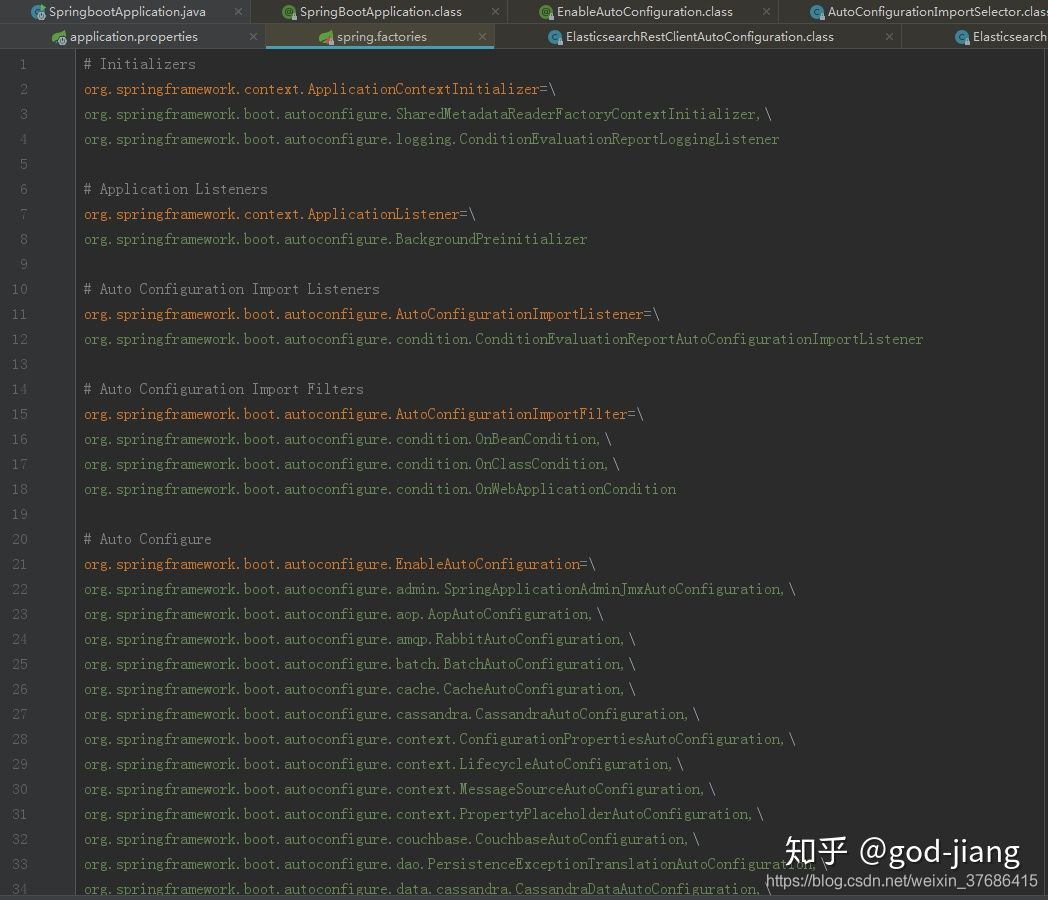Click SpringApplicationAdminJmxAutoConfiguration line
Image resolution: width=1048 pixels, height=900 pixels.
tap(440, 589)
